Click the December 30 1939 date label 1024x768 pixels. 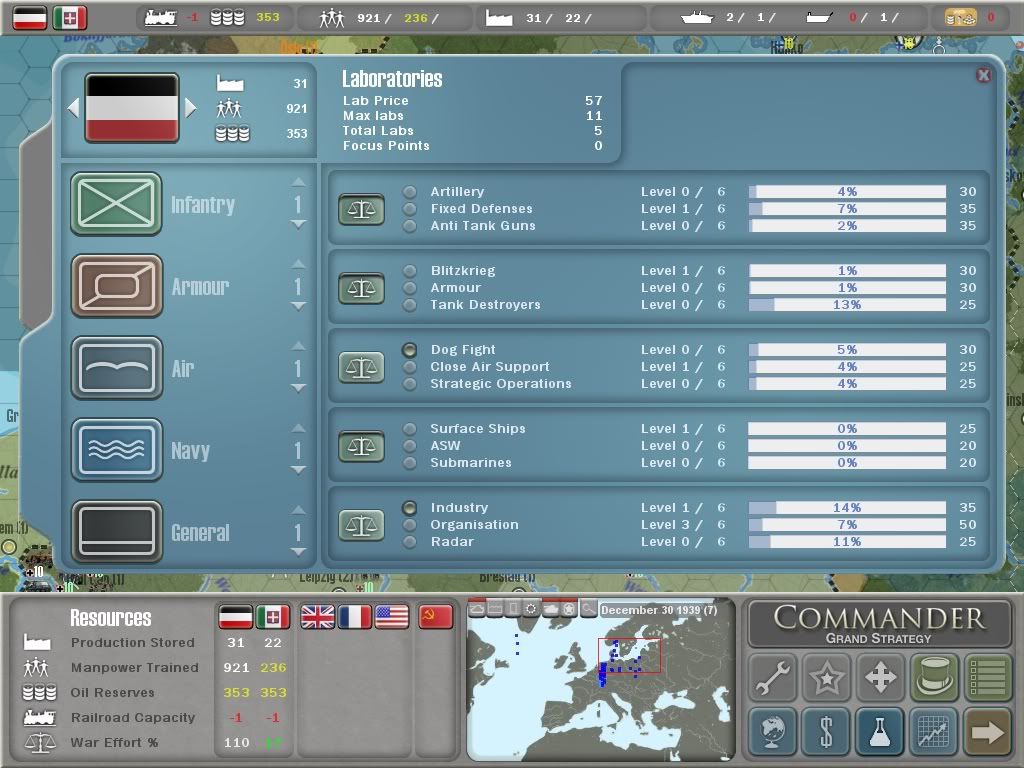[x=658, y=610]
